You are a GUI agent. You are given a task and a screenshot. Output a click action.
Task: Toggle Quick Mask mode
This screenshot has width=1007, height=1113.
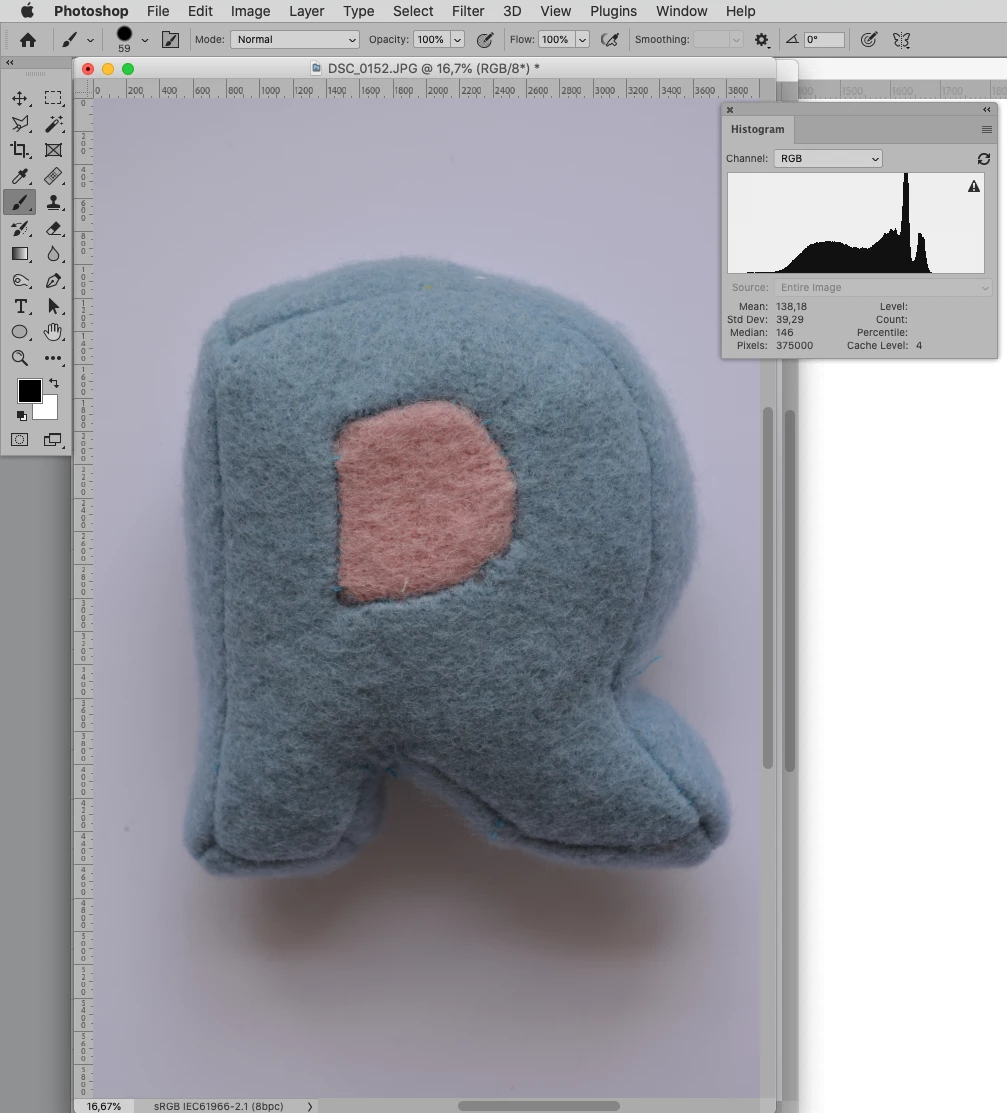point(20,440)
